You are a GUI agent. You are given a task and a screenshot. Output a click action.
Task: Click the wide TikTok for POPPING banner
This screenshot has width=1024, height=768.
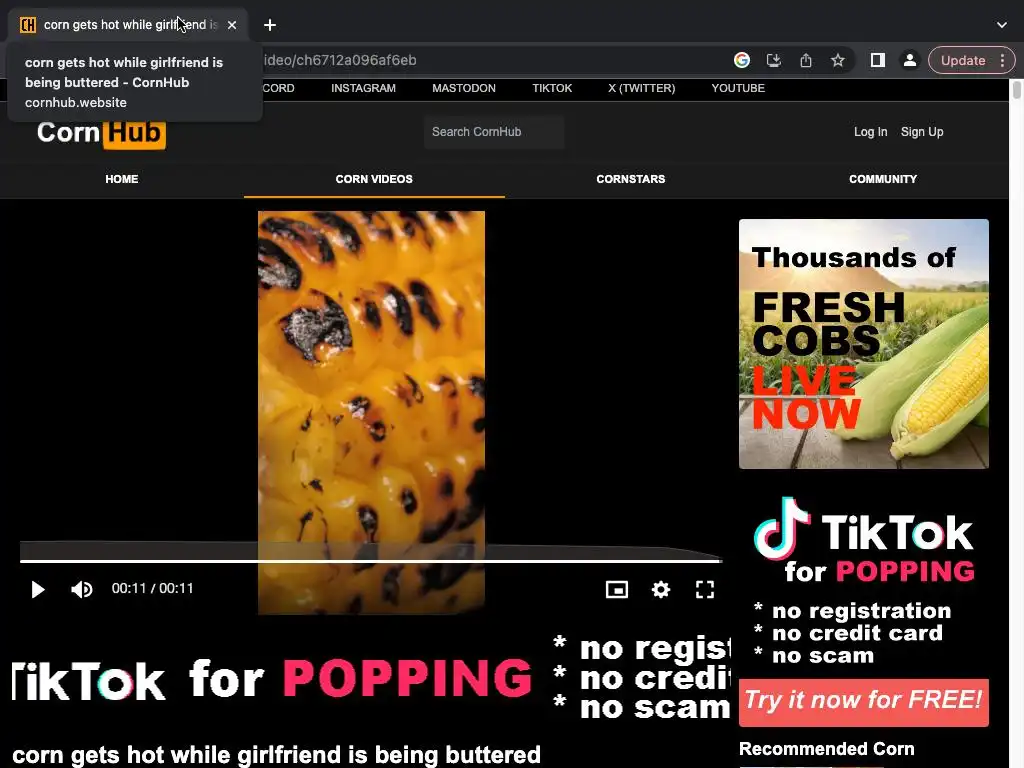(x=371, y=679)
